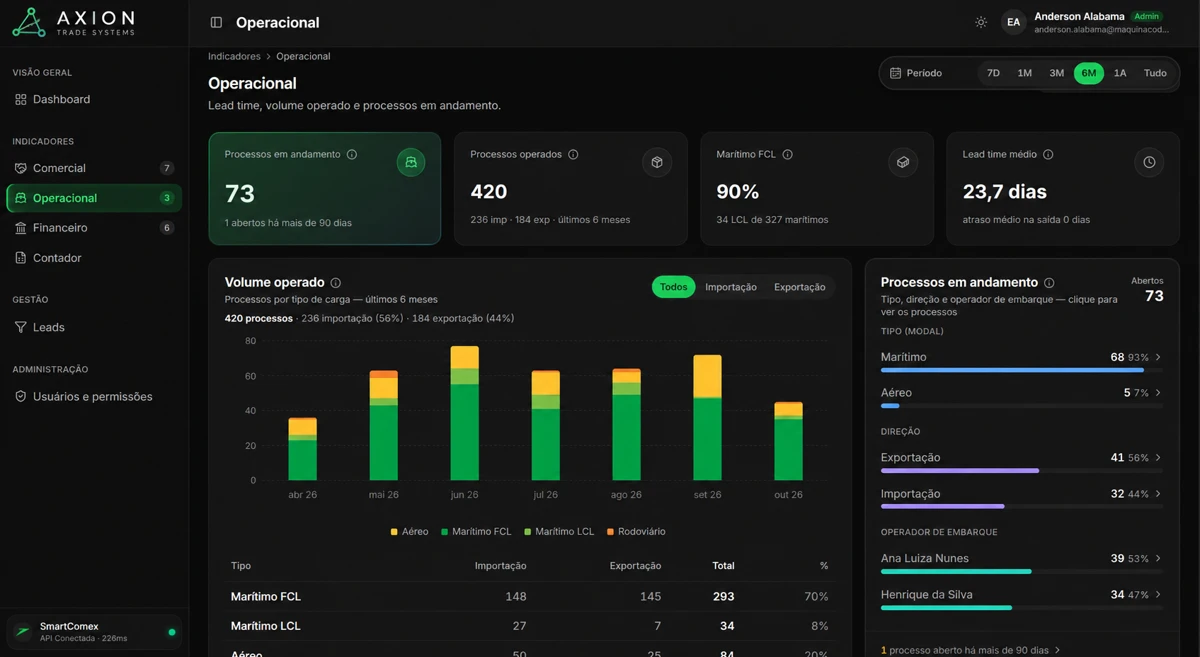1200x657 pixels.
Task: Expand the Ana Luiza Nunes row chevron
Action: tap(1158, 558)
